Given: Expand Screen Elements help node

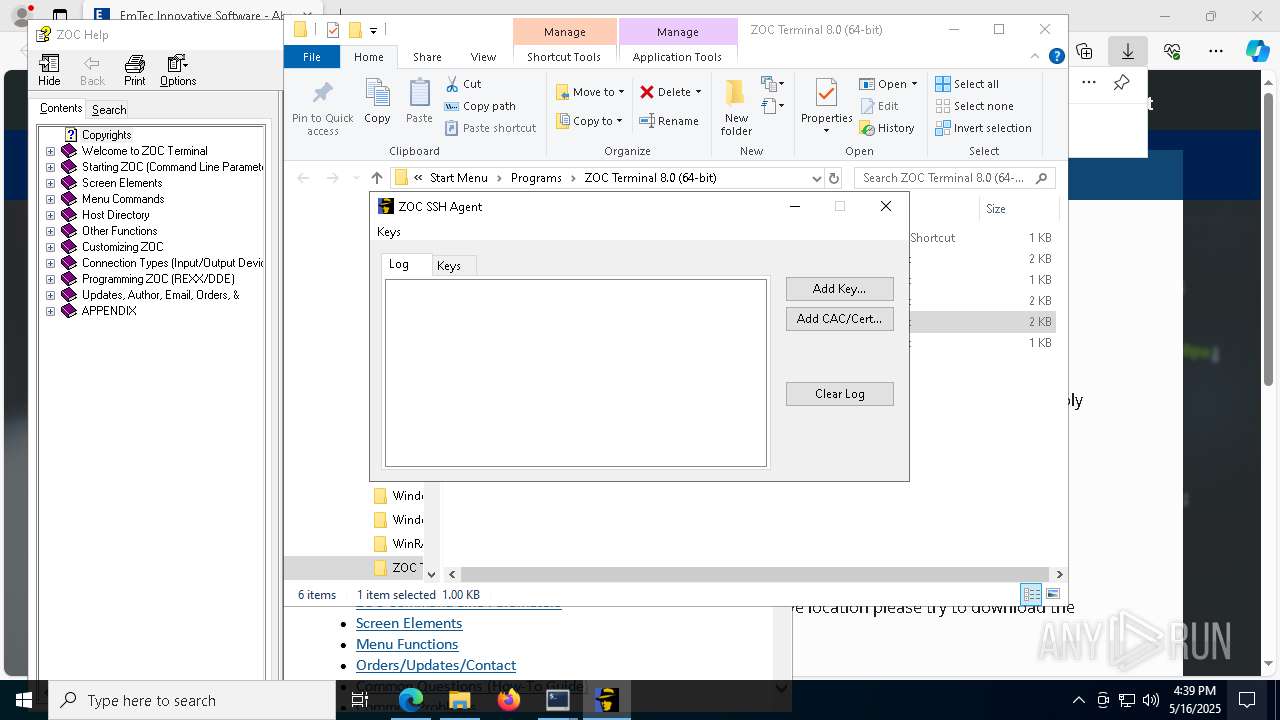Looking at the screenshot, I should point(50,183).
